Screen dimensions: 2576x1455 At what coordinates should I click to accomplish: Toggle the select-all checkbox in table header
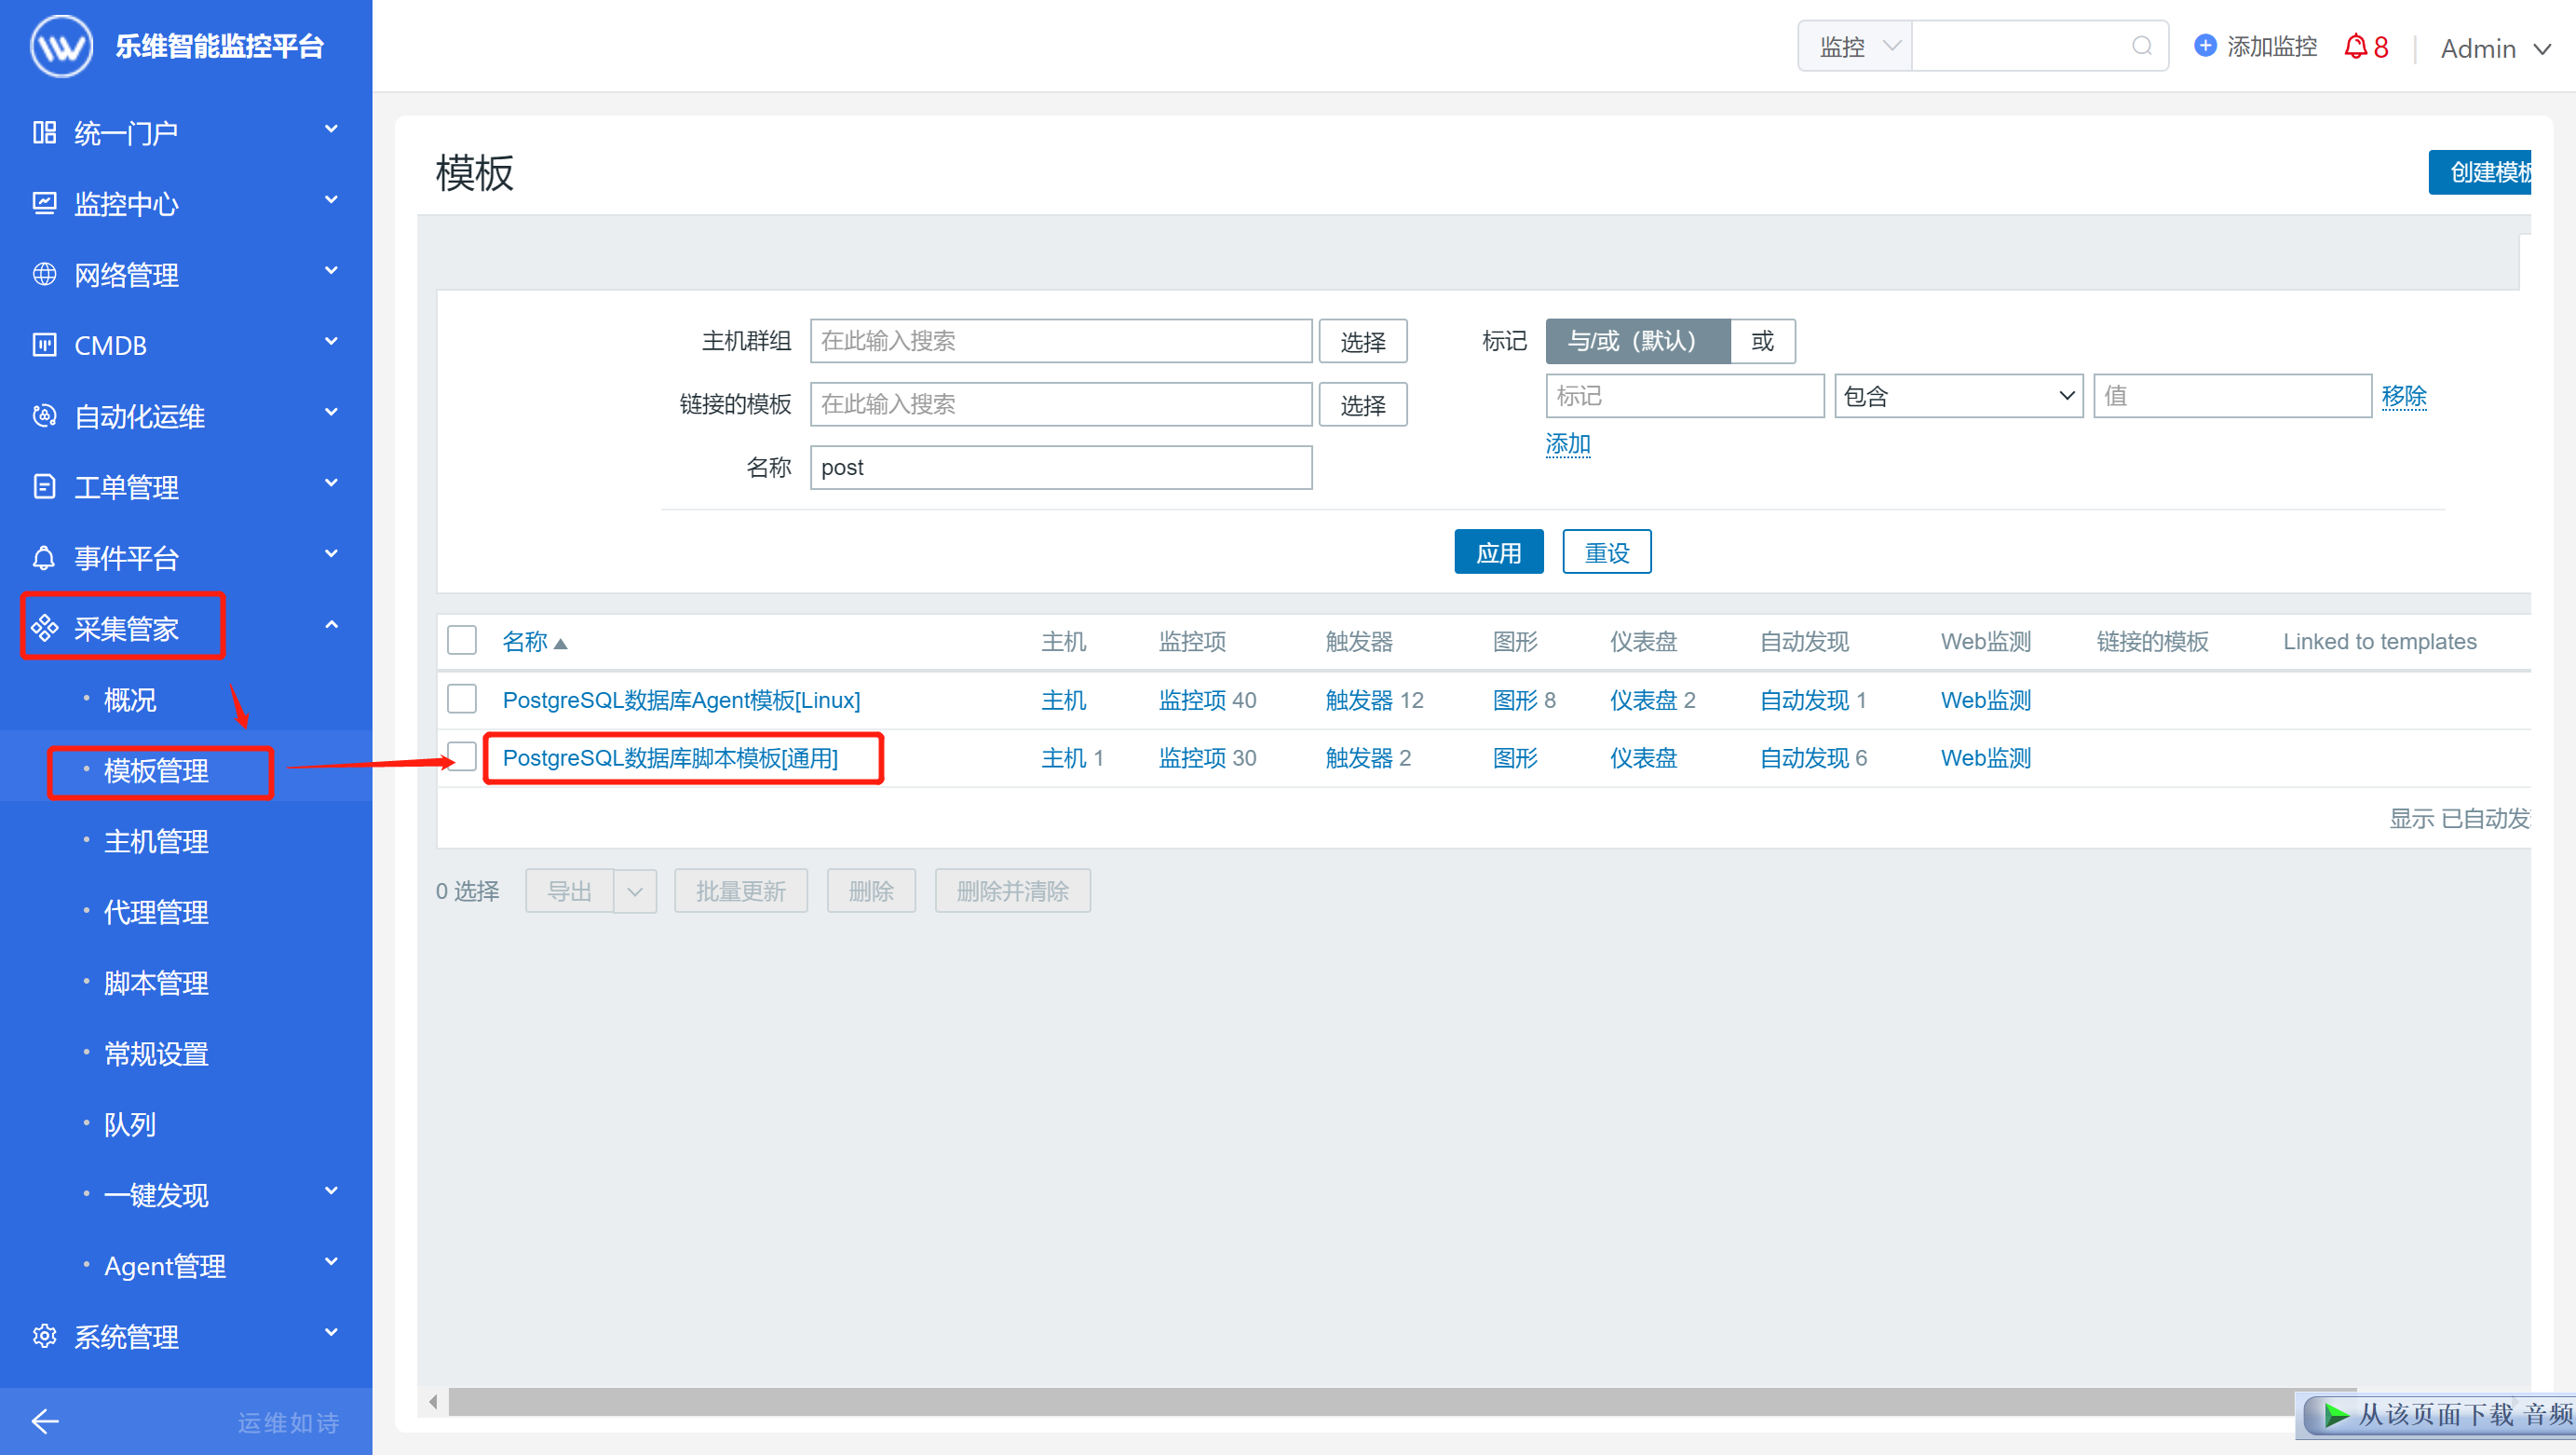coord(462,640)
